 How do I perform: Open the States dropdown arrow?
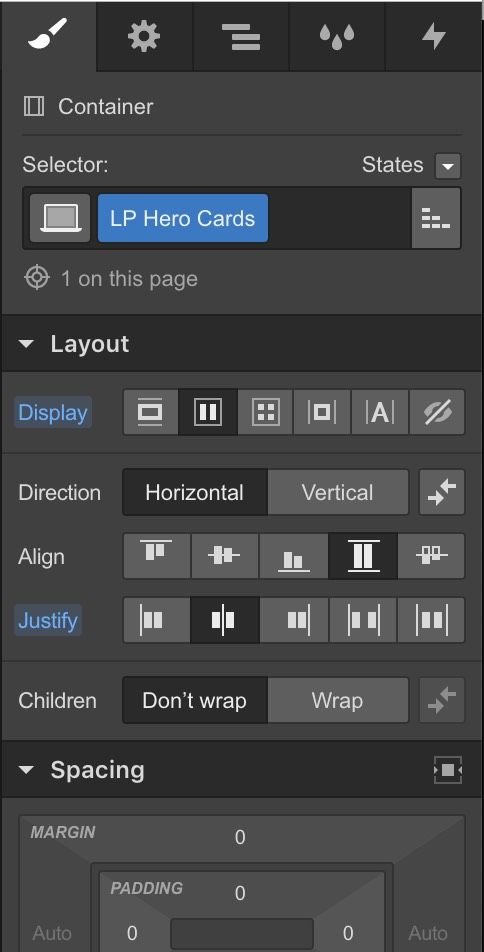(x=448, y=166)
